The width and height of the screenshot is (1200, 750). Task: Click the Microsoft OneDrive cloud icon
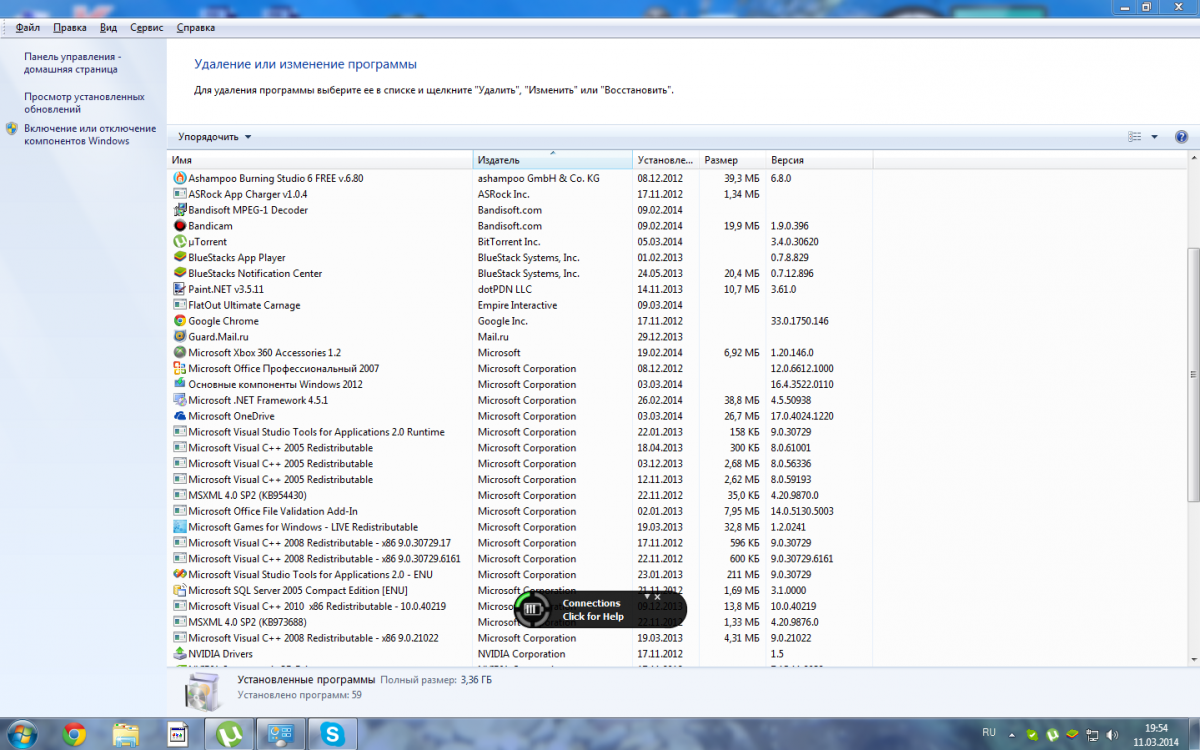(180, 416)
